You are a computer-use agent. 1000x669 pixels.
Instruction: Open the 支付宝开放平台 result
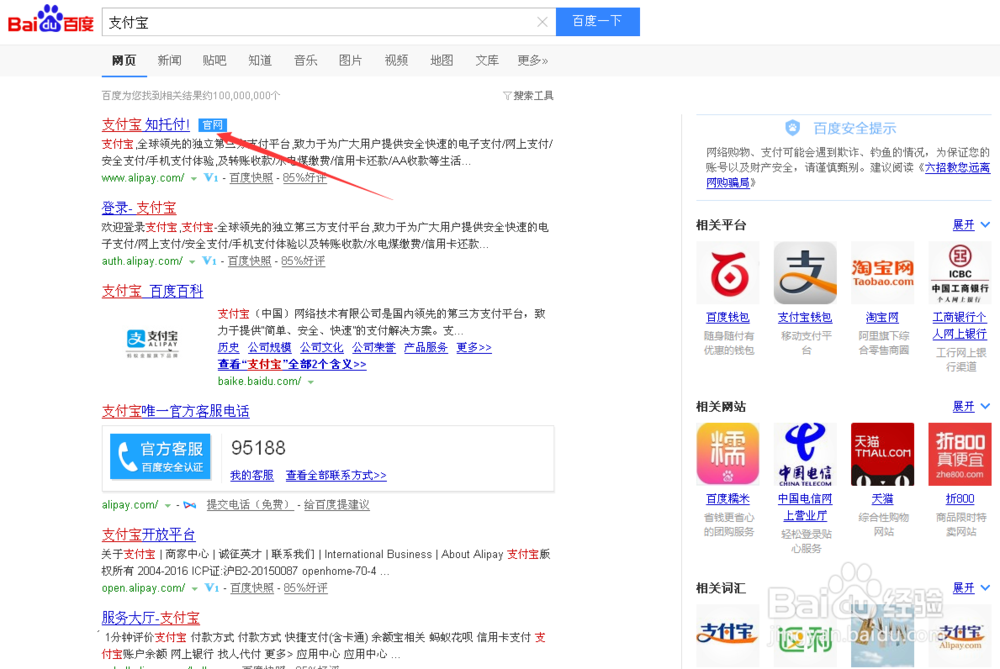click(x=149, y=534)
